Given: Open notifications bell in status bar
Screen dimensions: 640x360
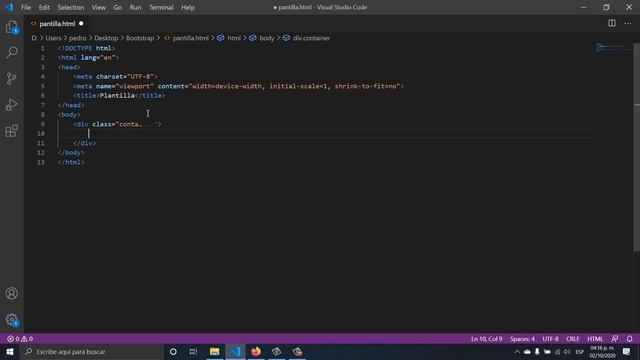Looking at the screenshot, I should [629, 339].
